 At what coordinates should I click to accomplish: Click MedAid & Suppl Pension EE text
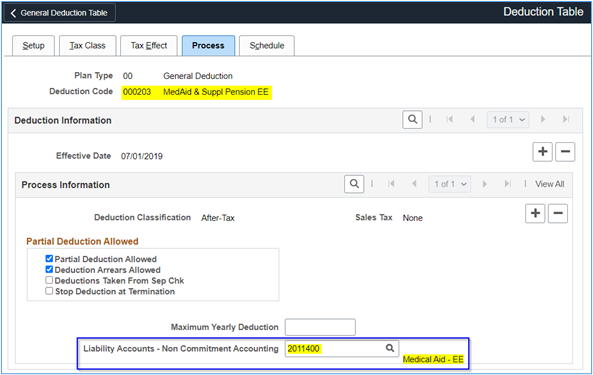[216, 92]
